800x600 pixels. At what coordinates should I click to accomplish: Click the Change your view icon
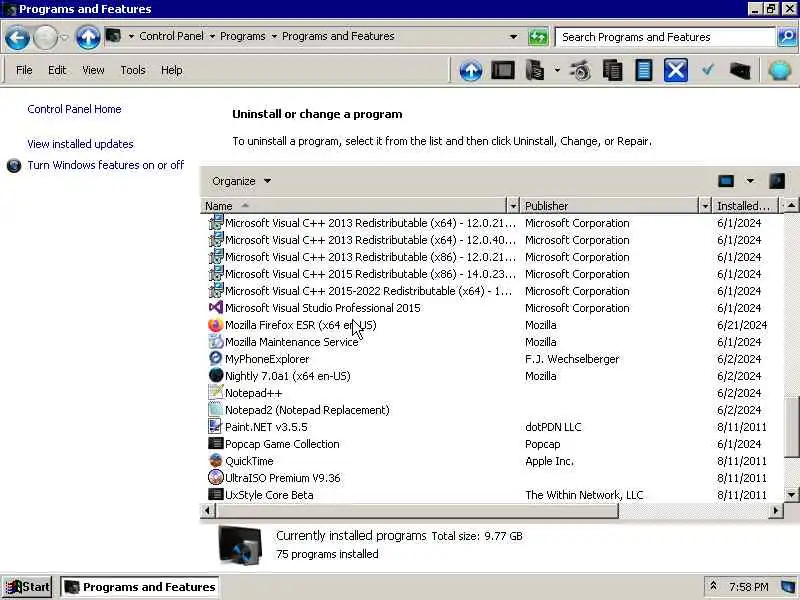tap(726, 181)
